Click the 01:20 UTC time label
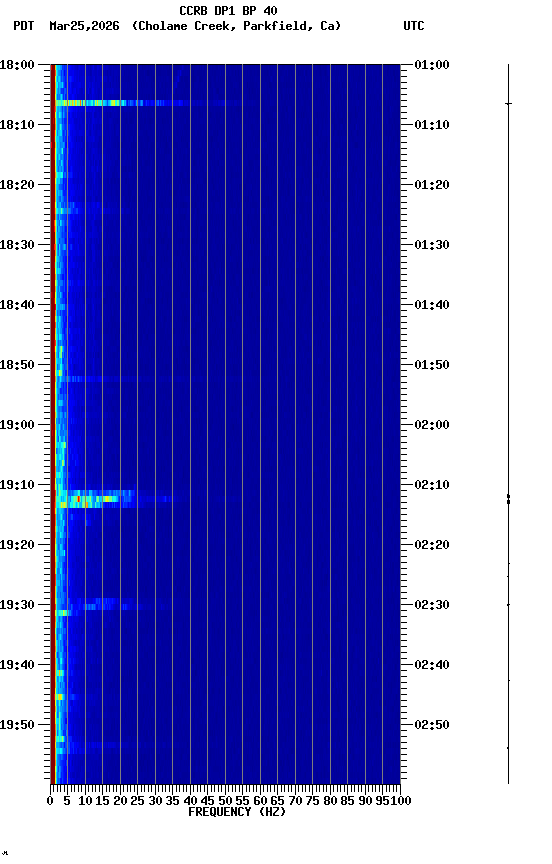The height and width of the screenshot is (864, 552). pyautogui.click(x=432, y=185)
